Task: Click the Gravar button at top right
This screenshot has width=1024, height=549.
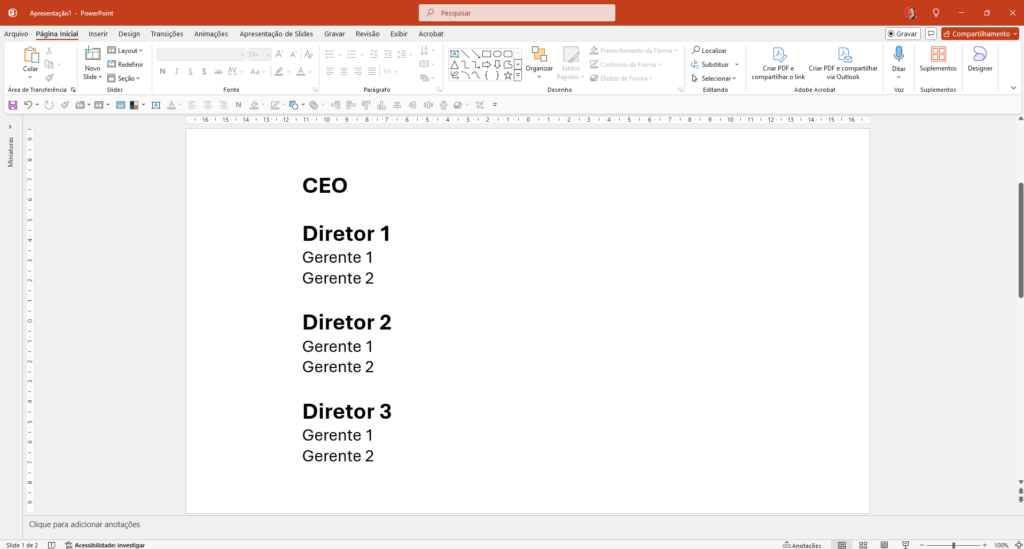Action: (x=902, y=33)
